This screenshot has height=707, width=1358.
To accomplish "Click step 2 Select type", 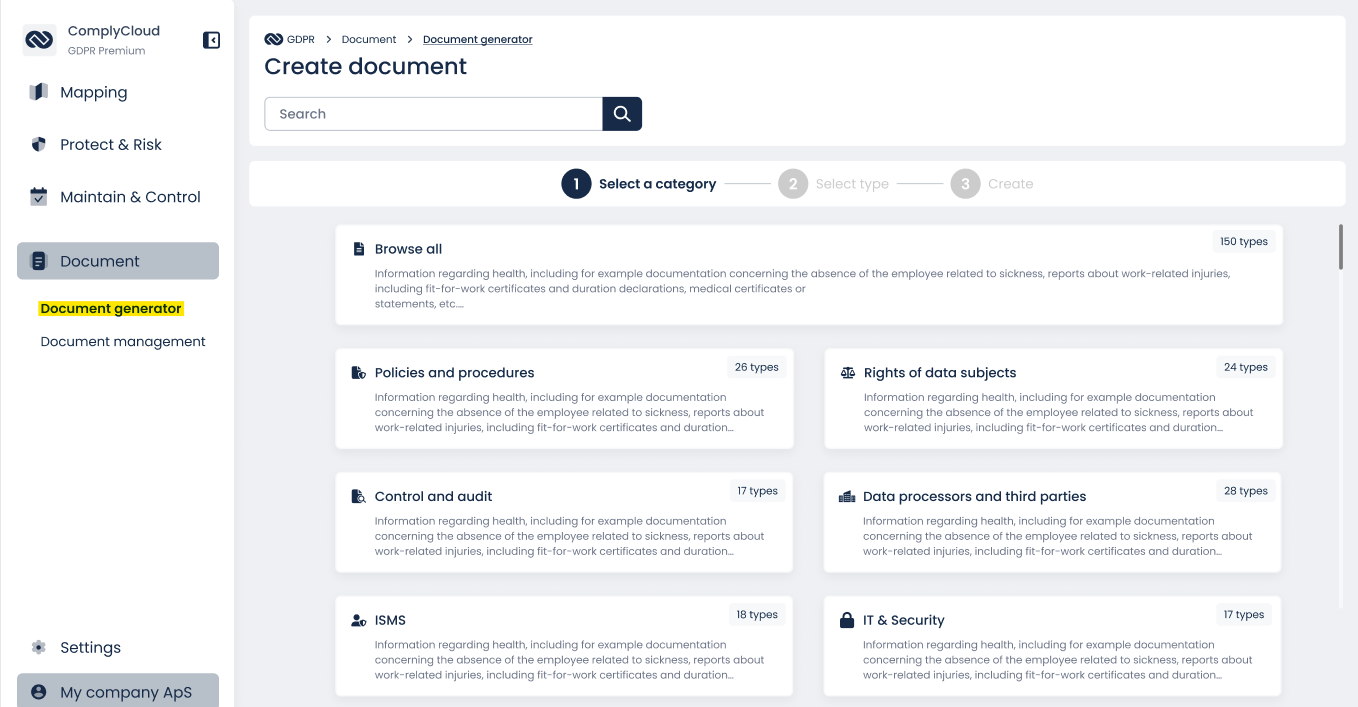I will [x=833, y=184].
